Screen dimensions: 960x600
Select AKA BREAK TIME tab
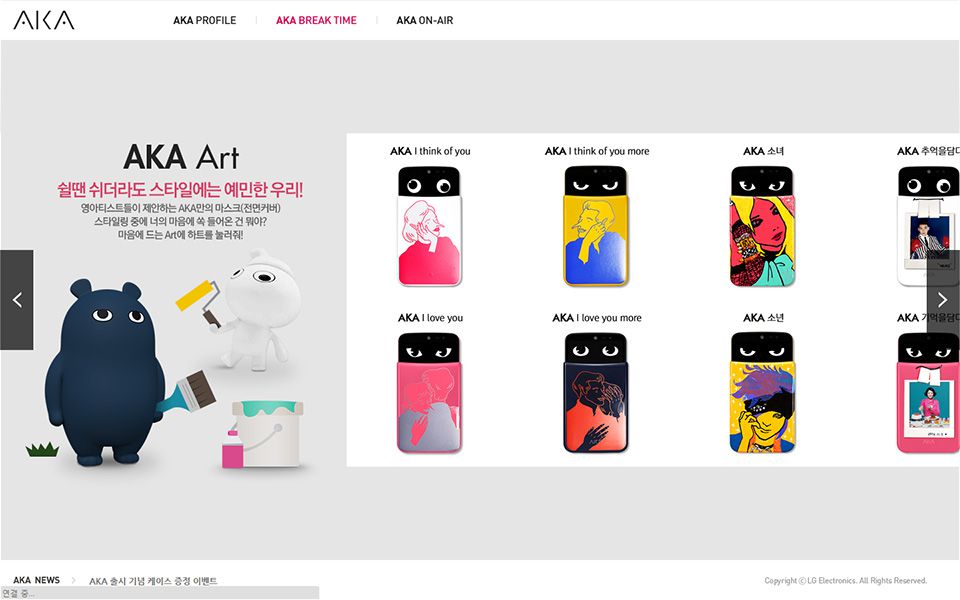coord(316,20)
